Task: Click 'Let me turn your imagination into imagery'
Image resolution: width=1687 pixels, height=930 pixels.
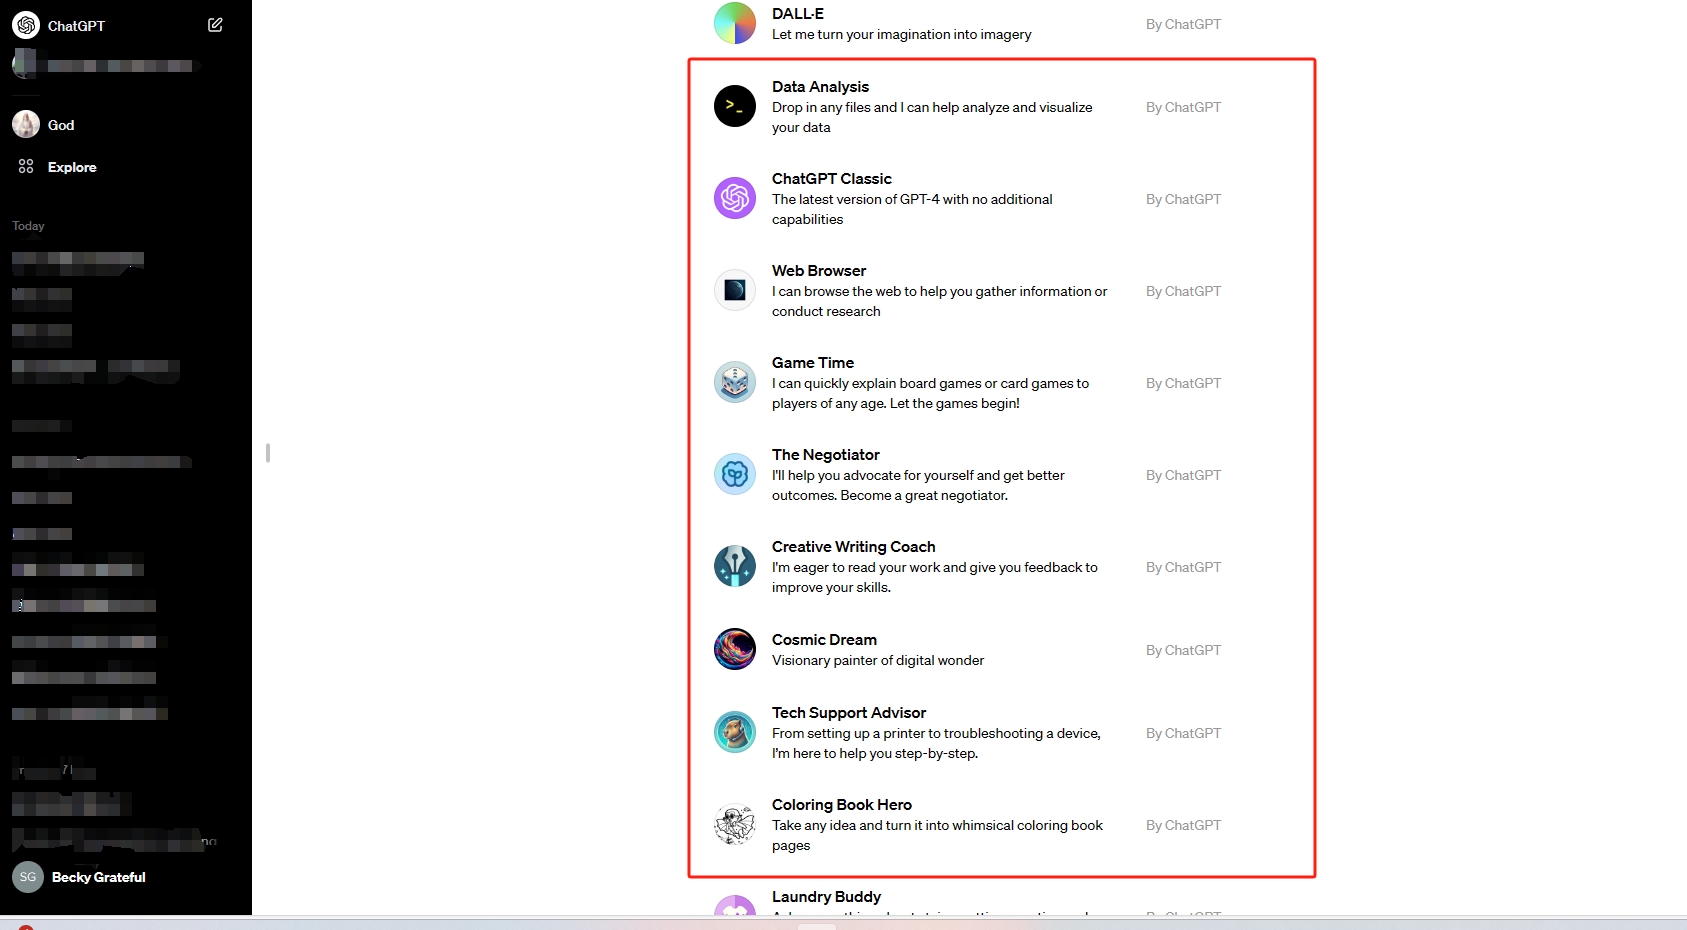Action: tap(901, 34)
